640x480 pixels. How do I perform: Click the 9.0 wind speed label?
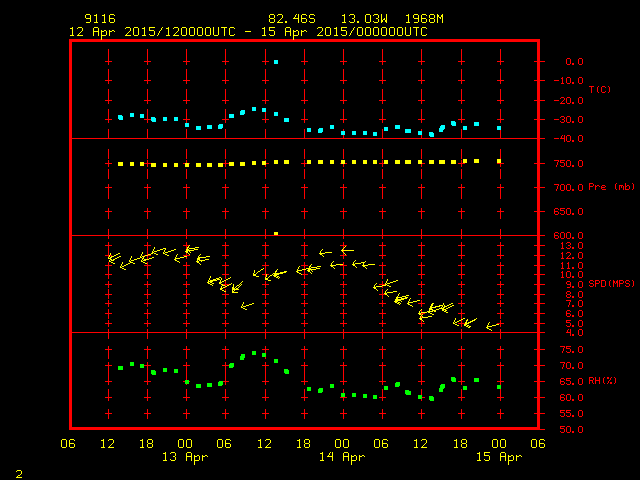pos(574,284)
